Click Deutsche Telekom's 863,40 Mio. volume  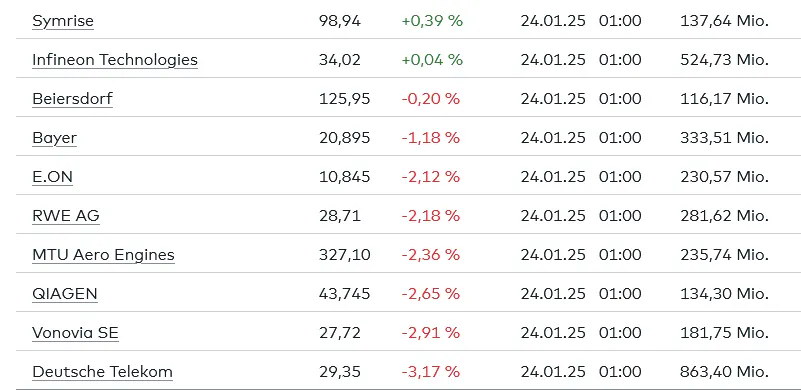point(724,372)
